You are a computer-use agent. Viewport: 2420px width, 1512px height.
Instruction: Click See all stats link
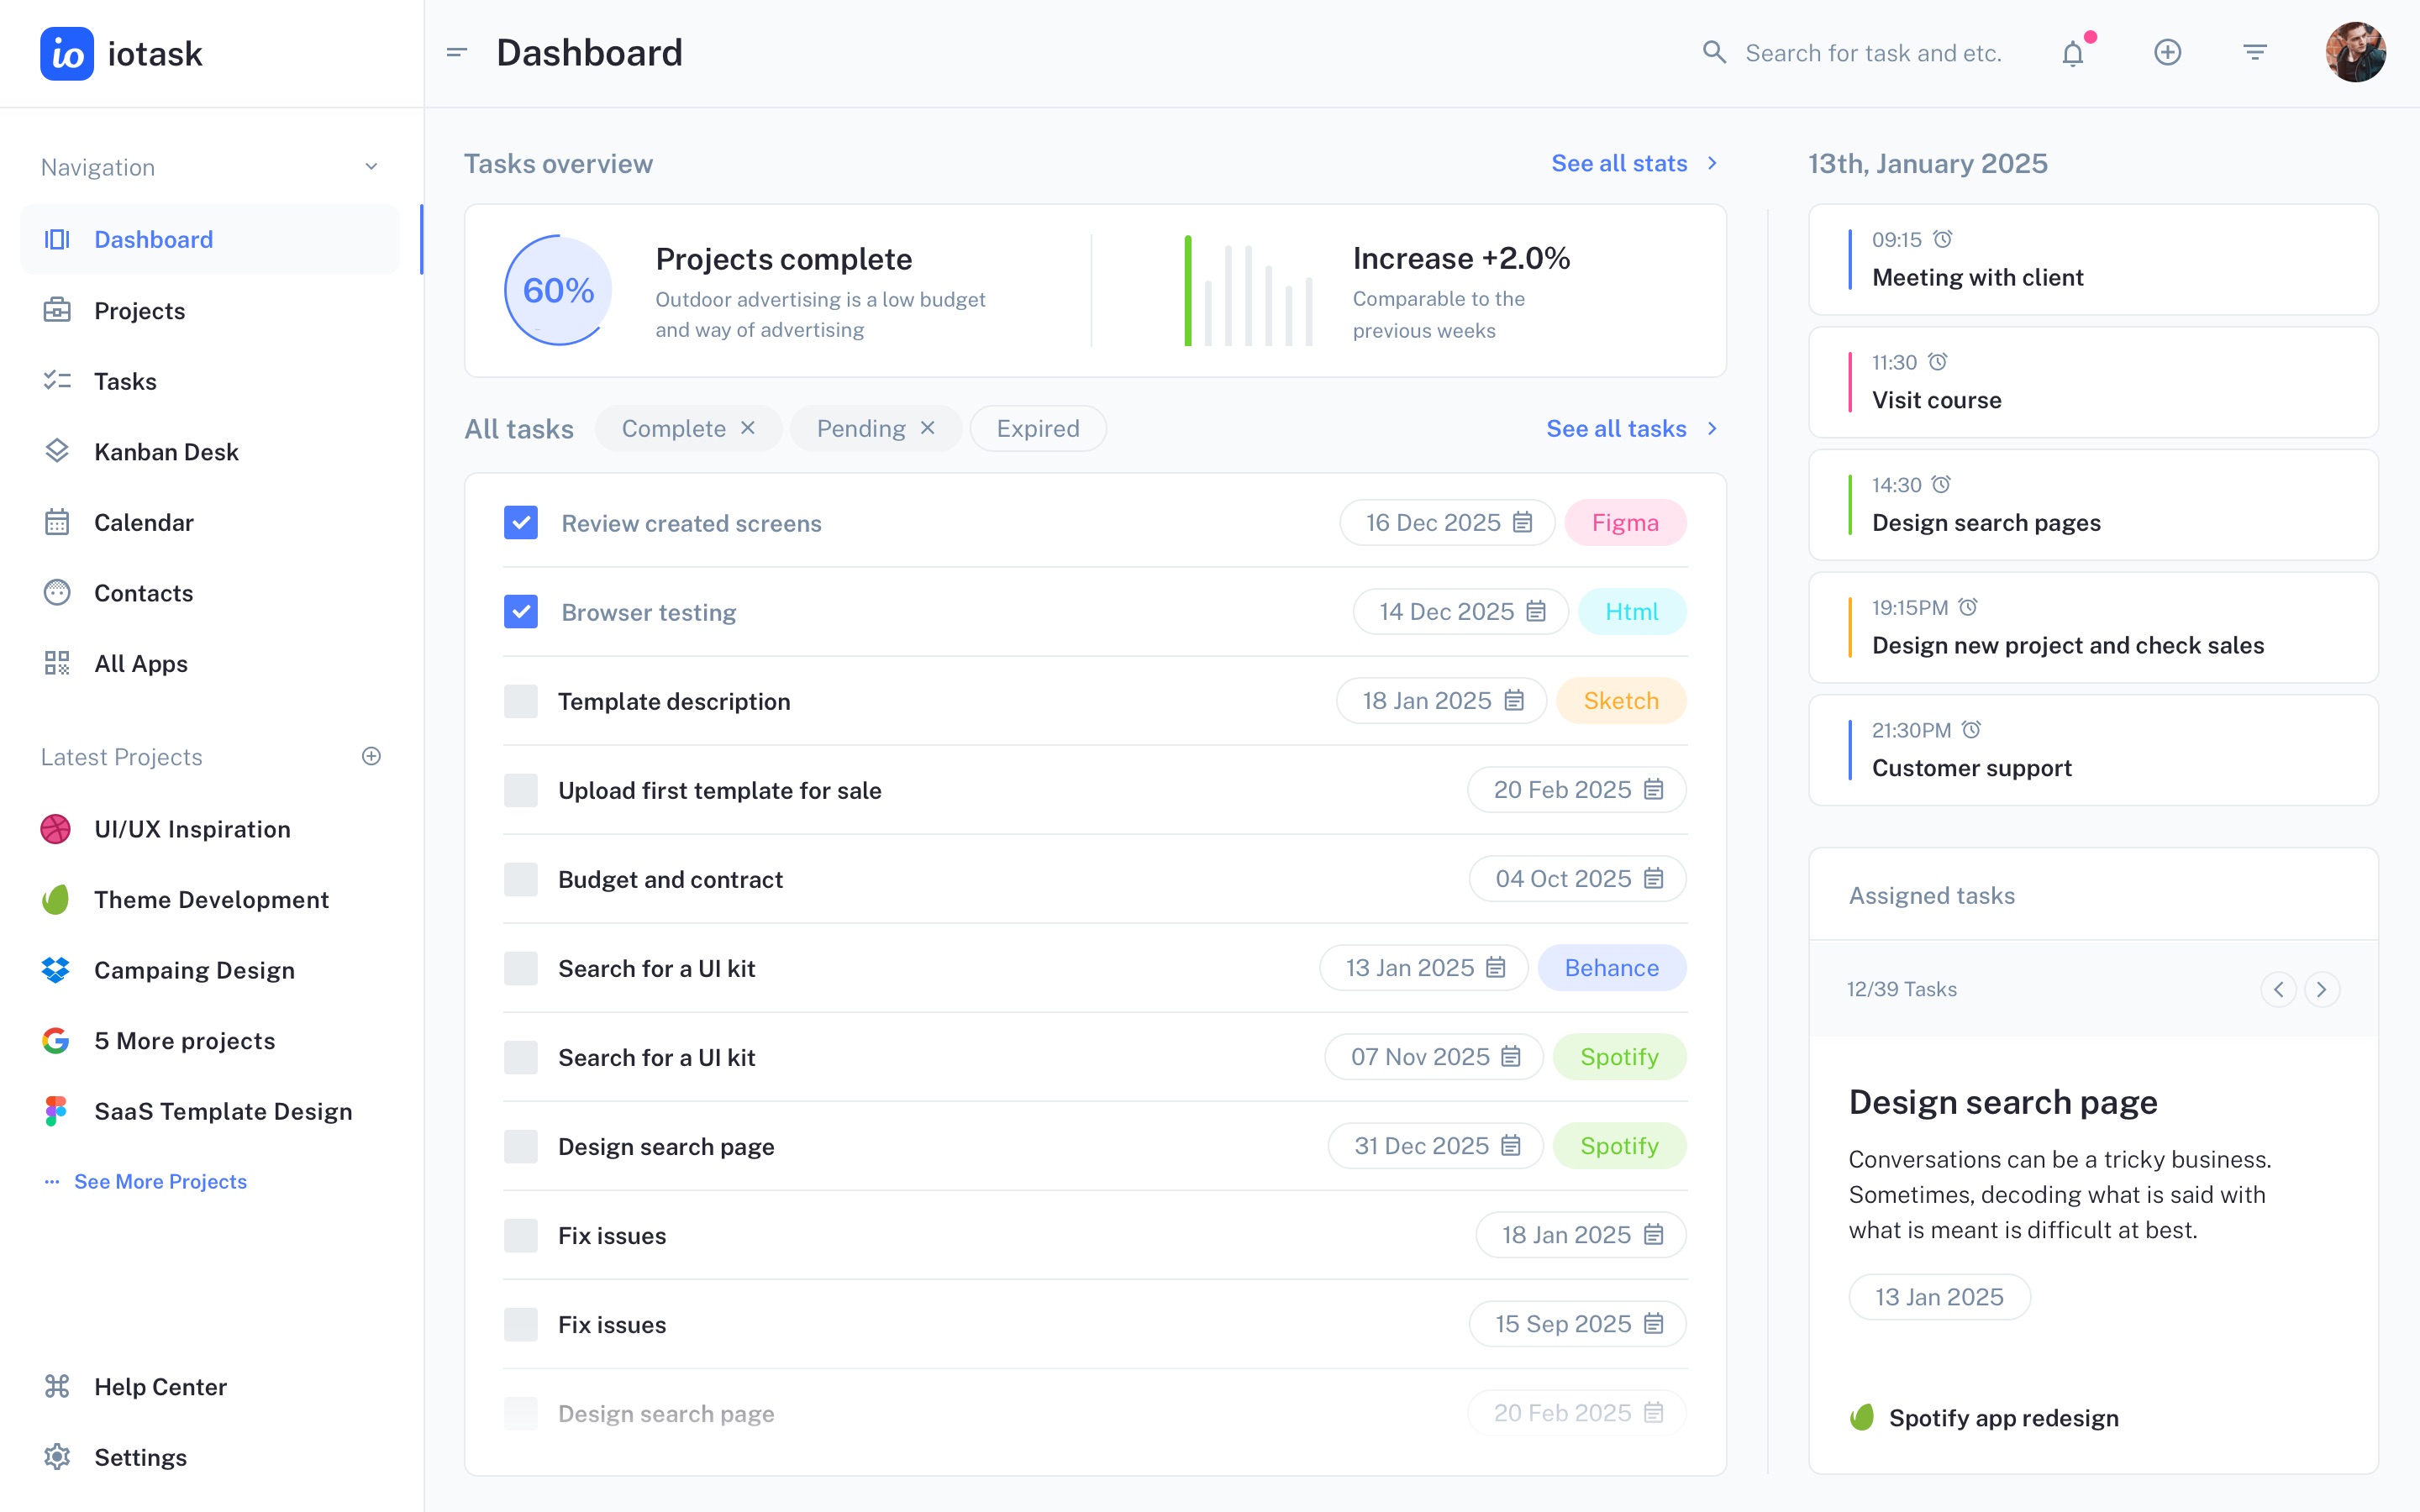(x=1619, y=163)
